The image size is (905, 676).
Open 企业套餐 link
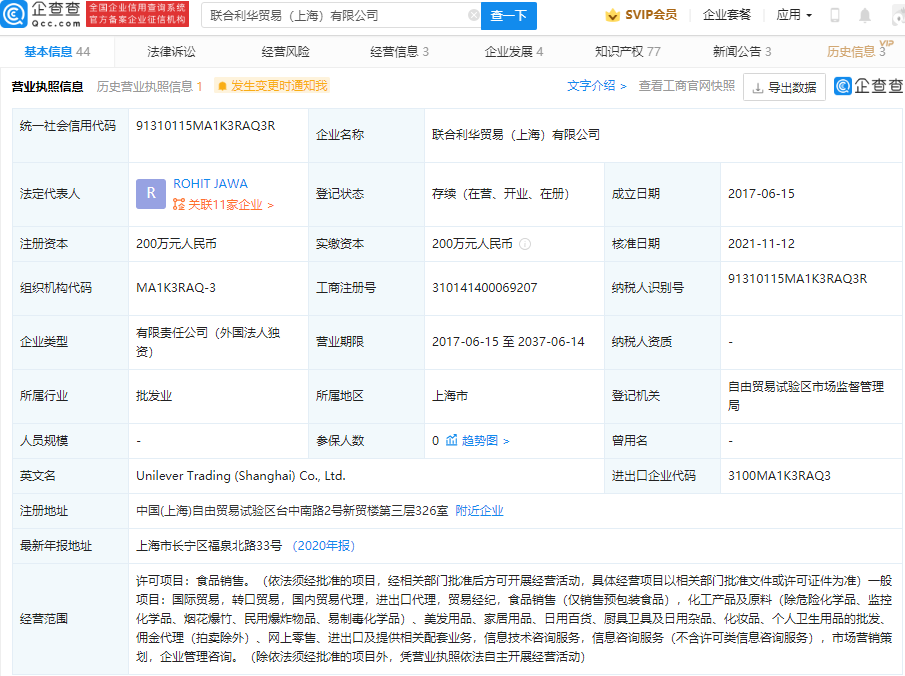pos(727,15)
